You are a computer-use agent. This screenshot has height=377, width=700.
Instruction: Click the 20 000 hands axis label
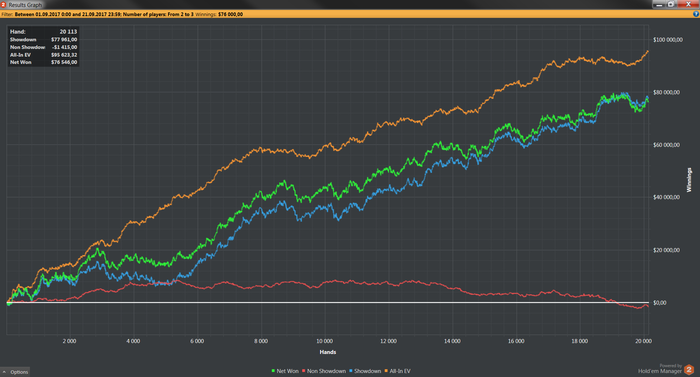point(643,341)
